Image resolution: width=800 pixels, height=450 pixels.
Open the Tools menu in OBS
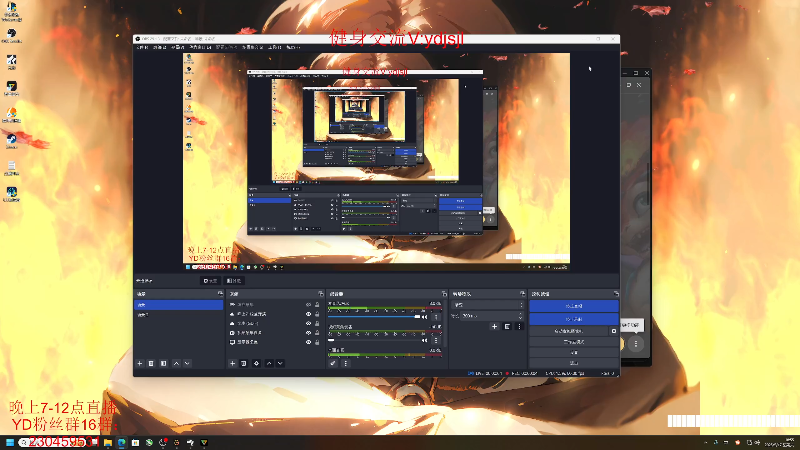point(274,47)
